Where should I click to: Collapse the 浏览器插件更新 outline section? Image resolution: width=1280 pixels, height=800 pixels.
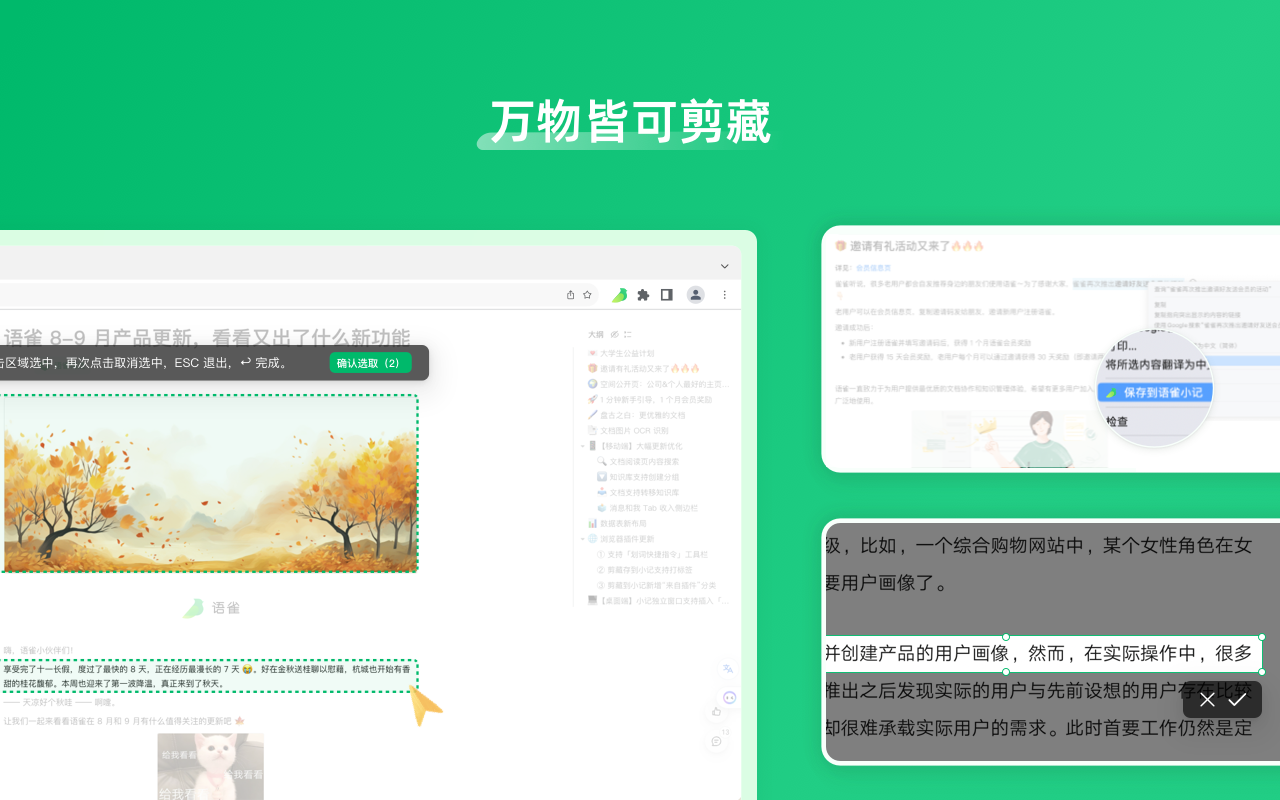[x=583, y=537]
